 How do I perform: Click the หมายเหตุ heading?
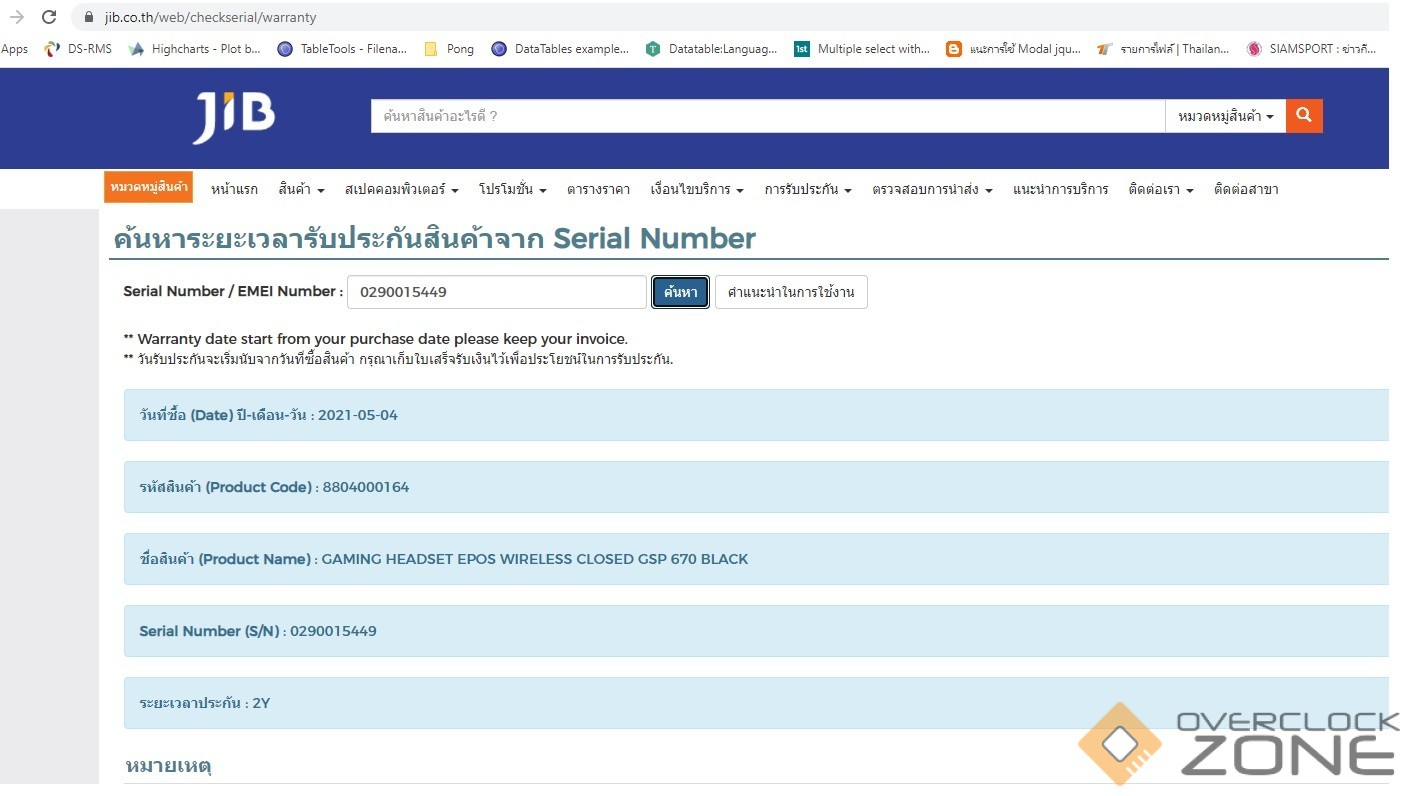[168, 766]
